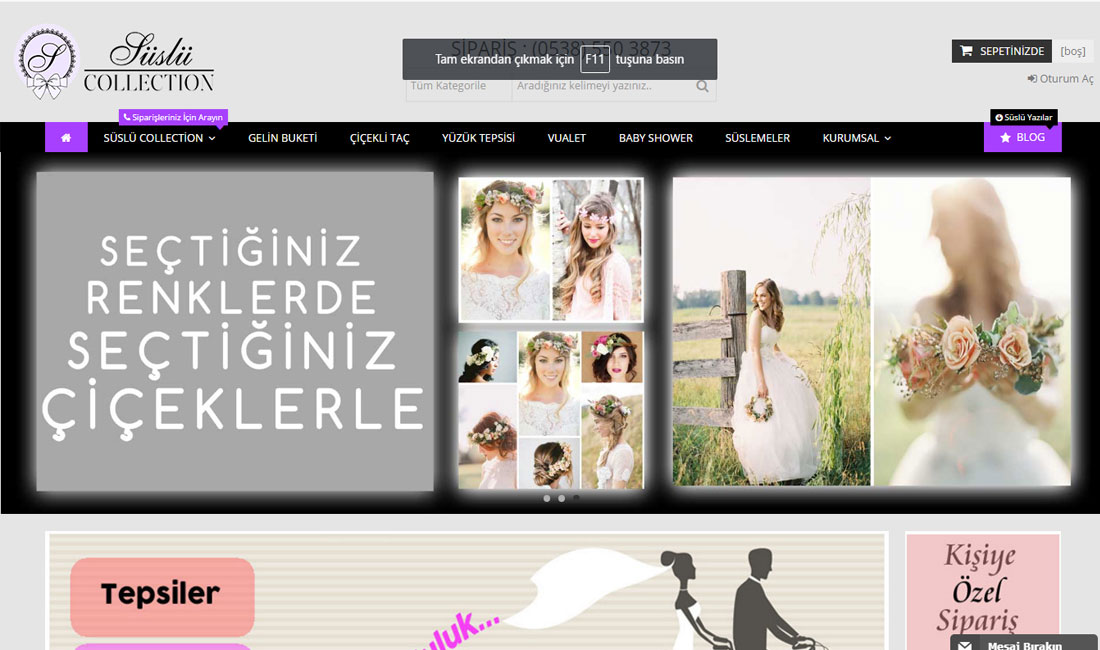
Task: Open the BABY SHOWER menu item
Action: click(656, 138)
